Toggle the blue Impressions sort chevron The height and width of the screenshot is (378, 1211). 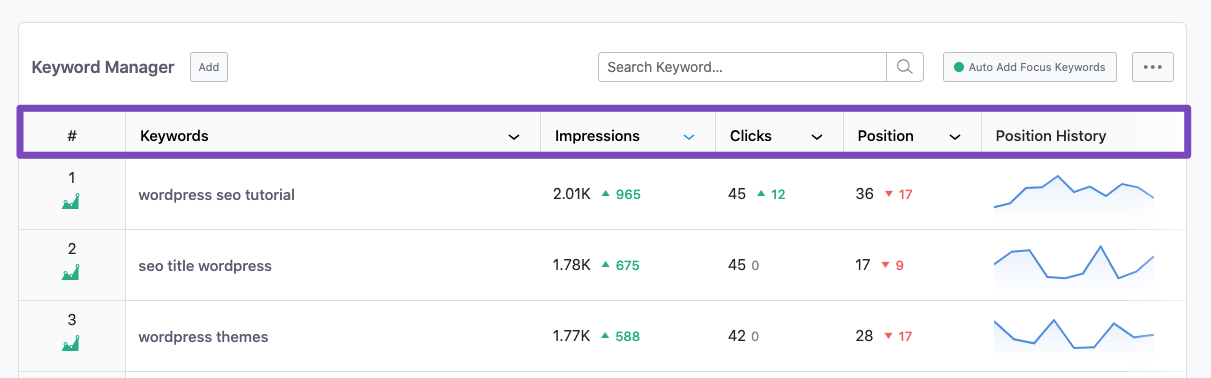(689, 136)
